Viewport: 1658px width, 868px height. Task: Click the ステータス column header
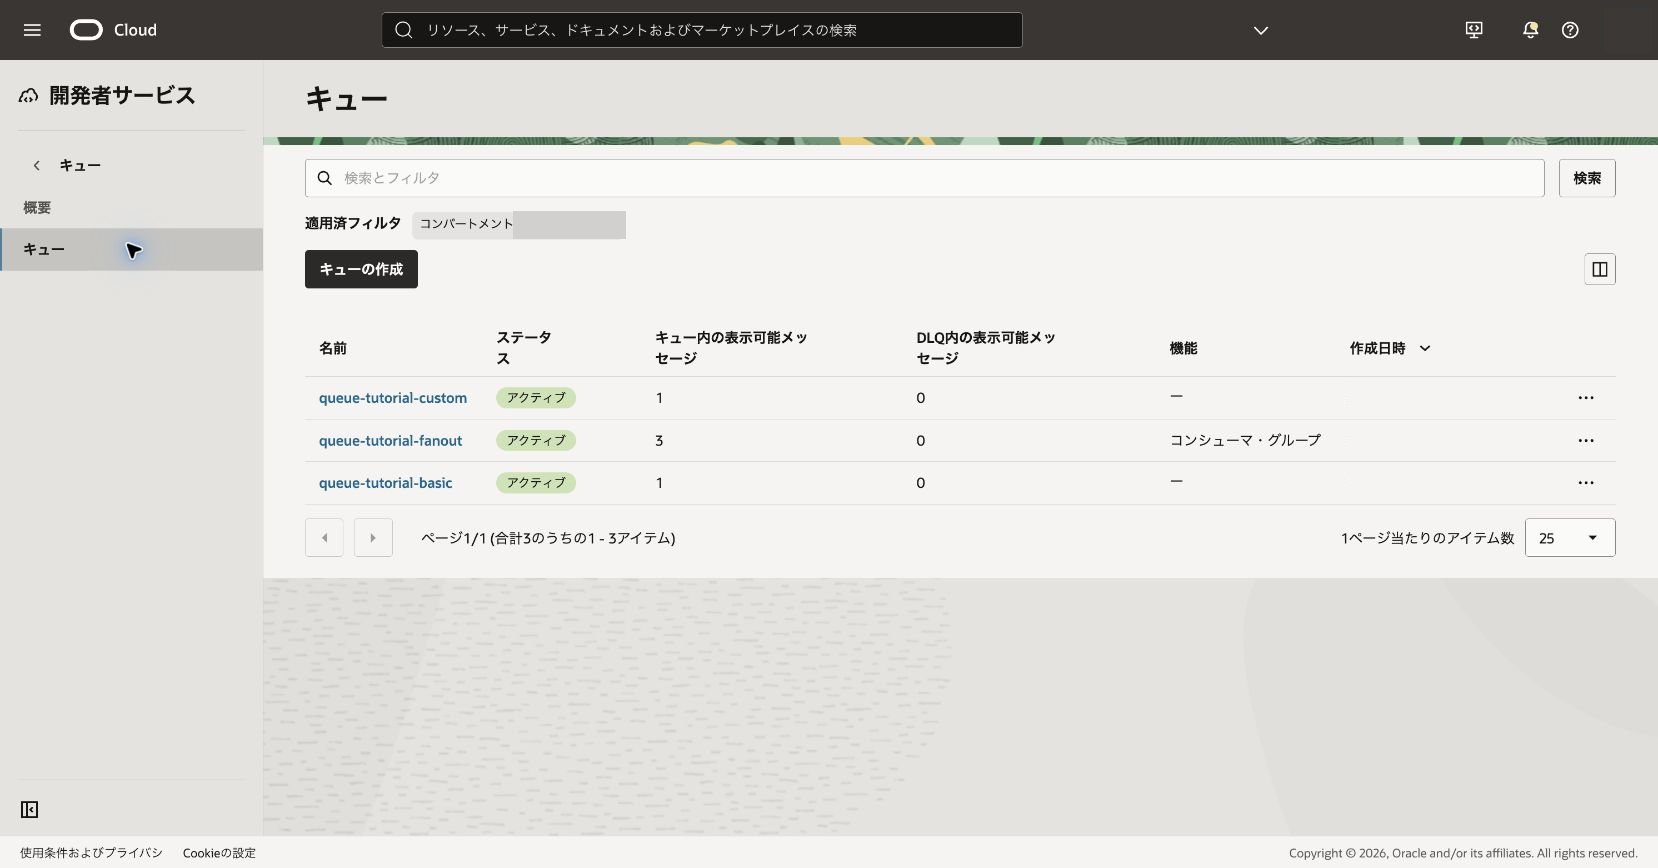[524, 348]
